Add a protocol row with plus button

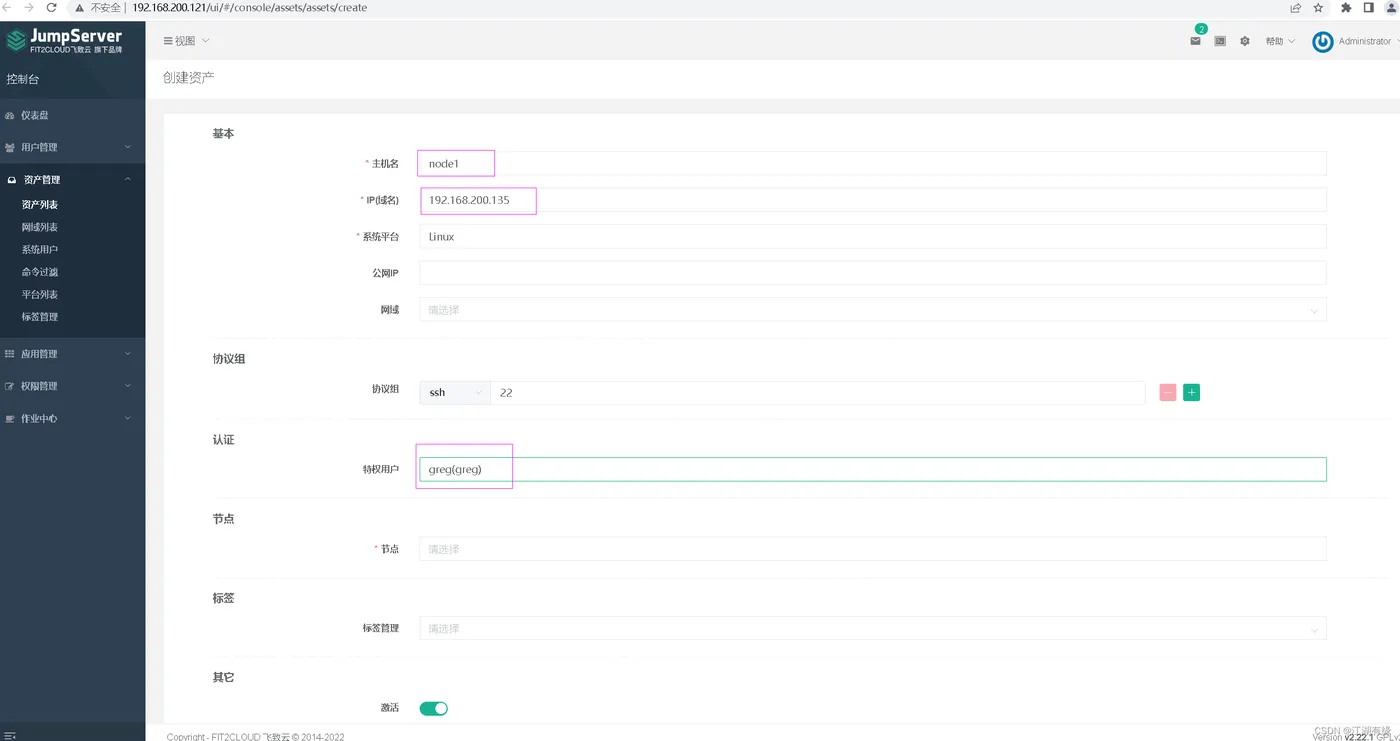coord(1191,392)
